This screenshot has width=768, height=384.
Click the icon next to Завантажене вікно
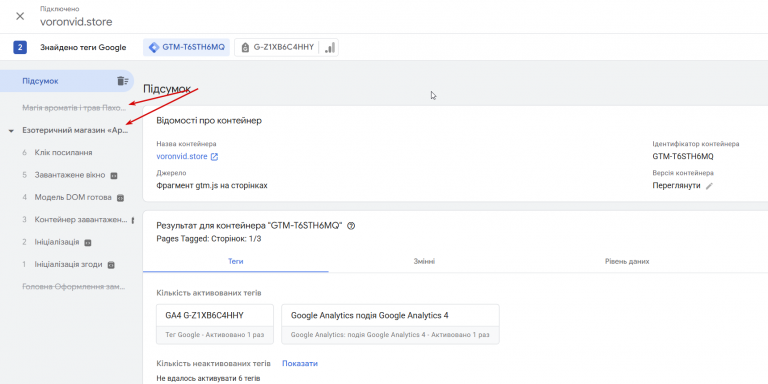[114, 175]
